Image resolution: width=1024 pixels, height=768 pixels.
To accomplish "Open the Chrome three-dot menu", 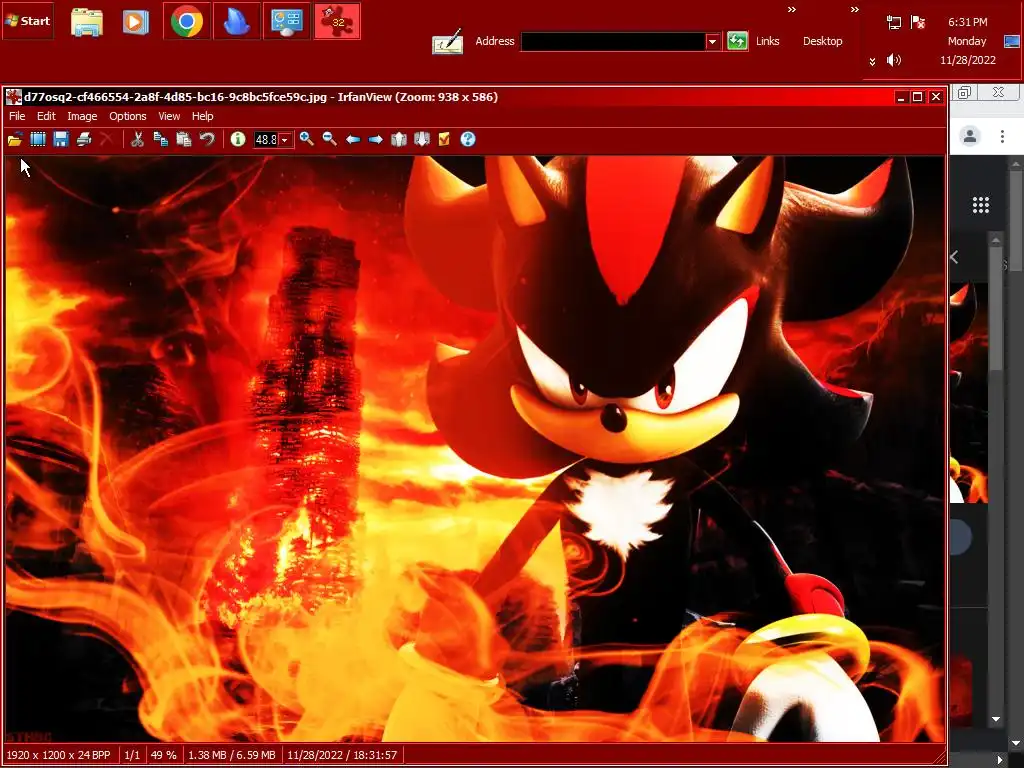I will pyautogui.click(x=1002, y=136).
